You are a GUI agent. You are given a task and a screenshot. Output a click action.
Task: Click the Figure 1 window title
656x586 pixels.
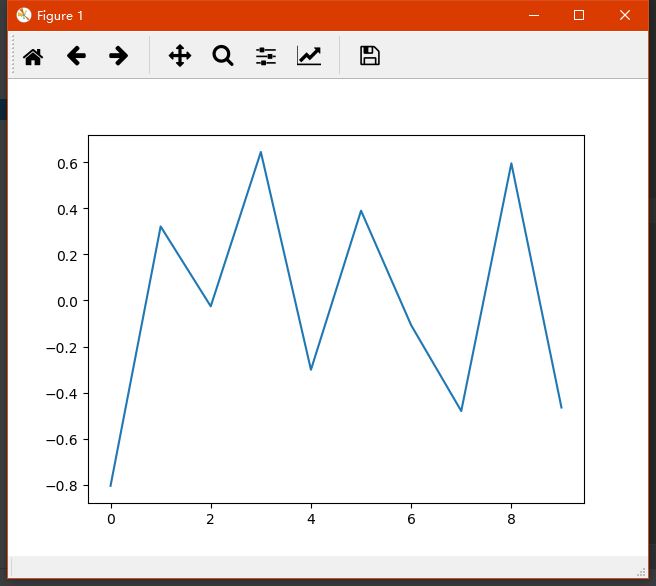point(60,16)
